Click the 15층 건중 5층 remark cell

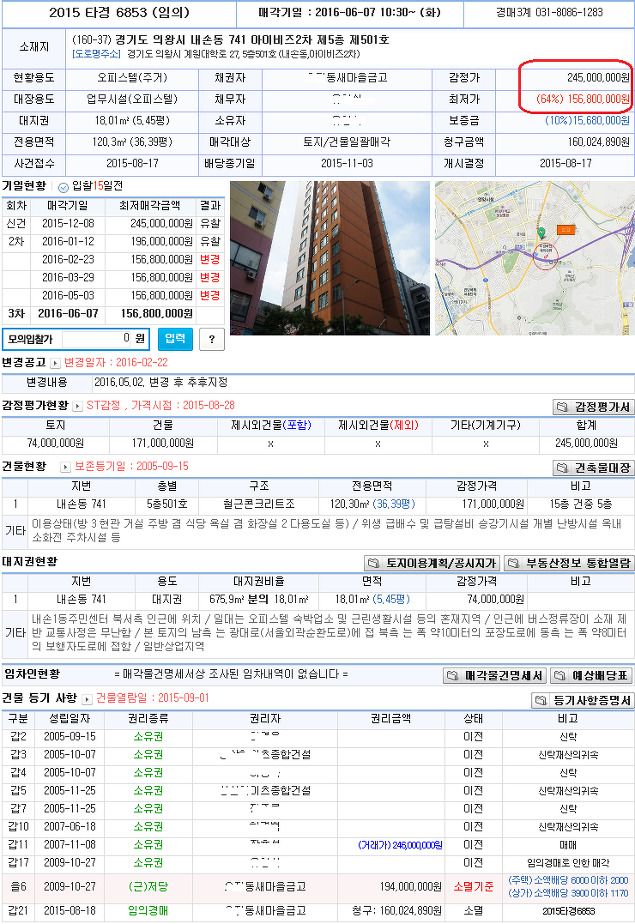click(x=581, y=504)
